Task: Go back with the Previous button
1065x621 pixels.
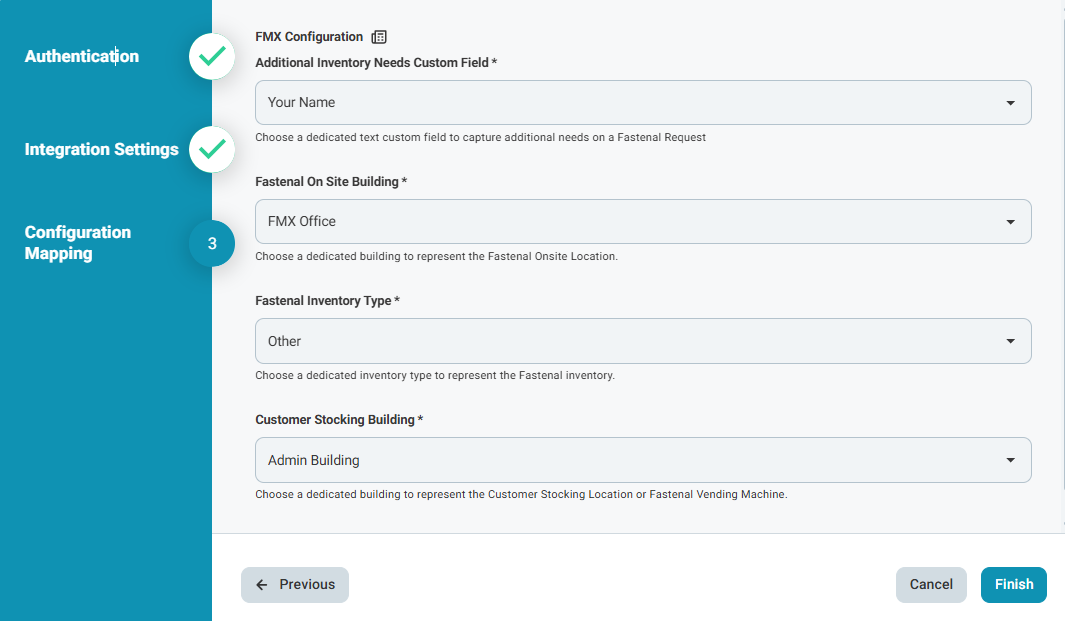Action: [x=295, y=585]
